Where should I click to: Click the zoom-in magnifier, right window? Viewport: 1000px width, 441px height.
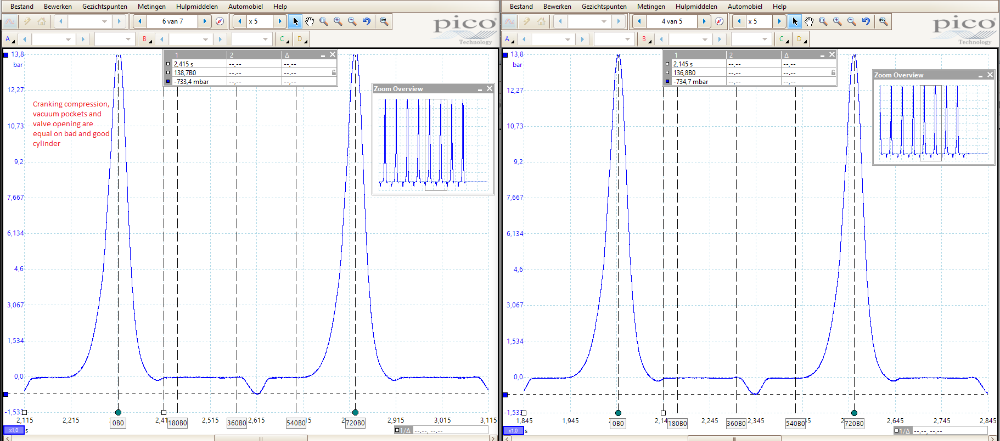click(837, 21)
